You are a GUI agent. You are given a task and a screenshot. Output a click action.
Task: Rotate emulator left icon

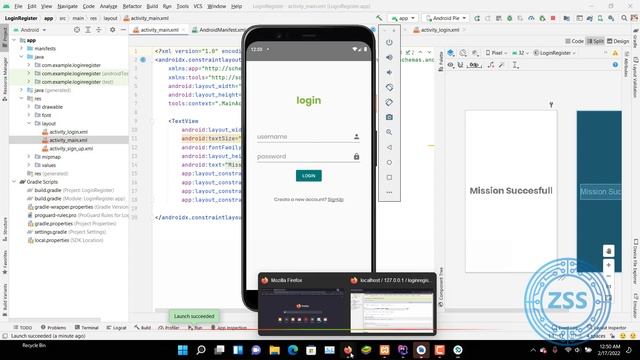pos(389,87)
